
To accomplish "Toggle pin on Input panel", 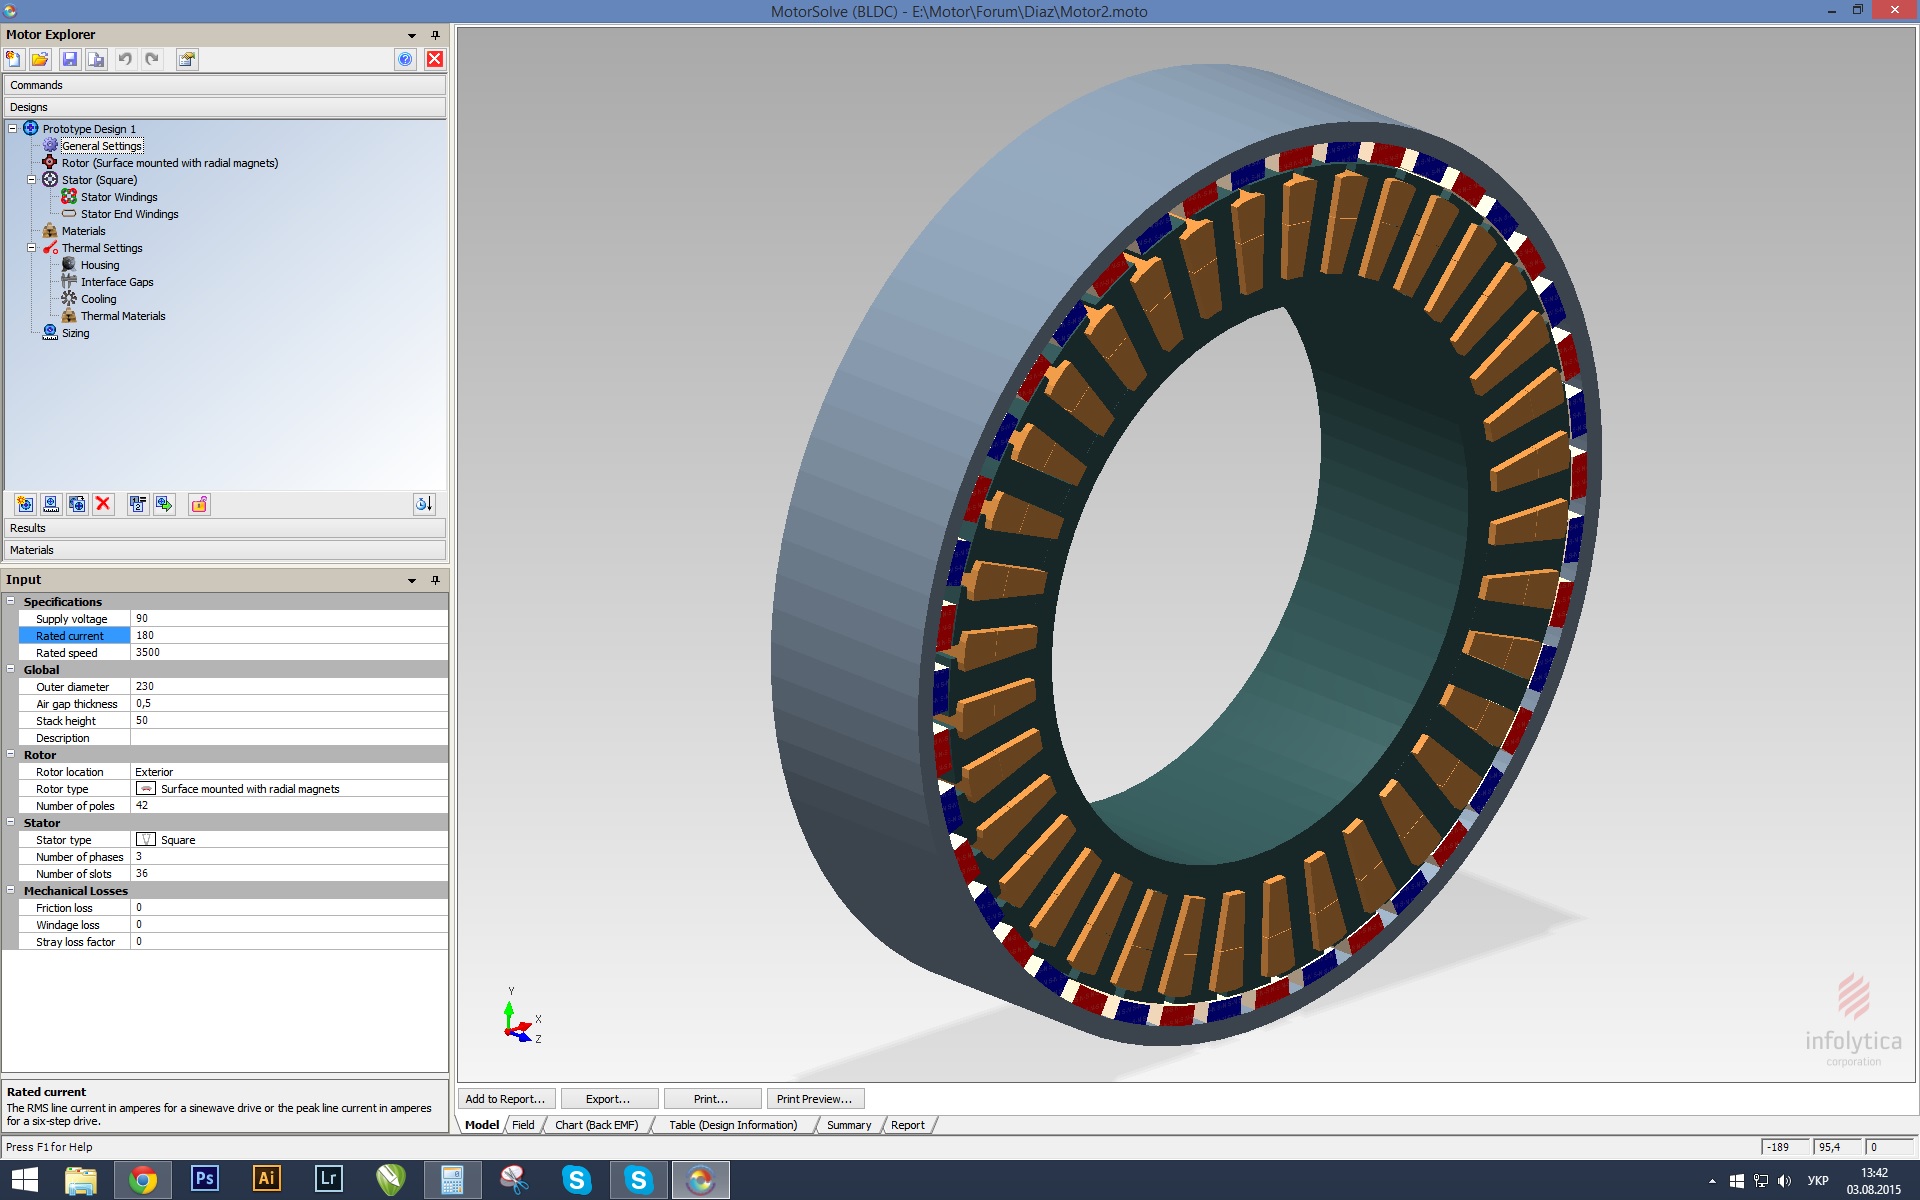I will click(x=435, y=580).
